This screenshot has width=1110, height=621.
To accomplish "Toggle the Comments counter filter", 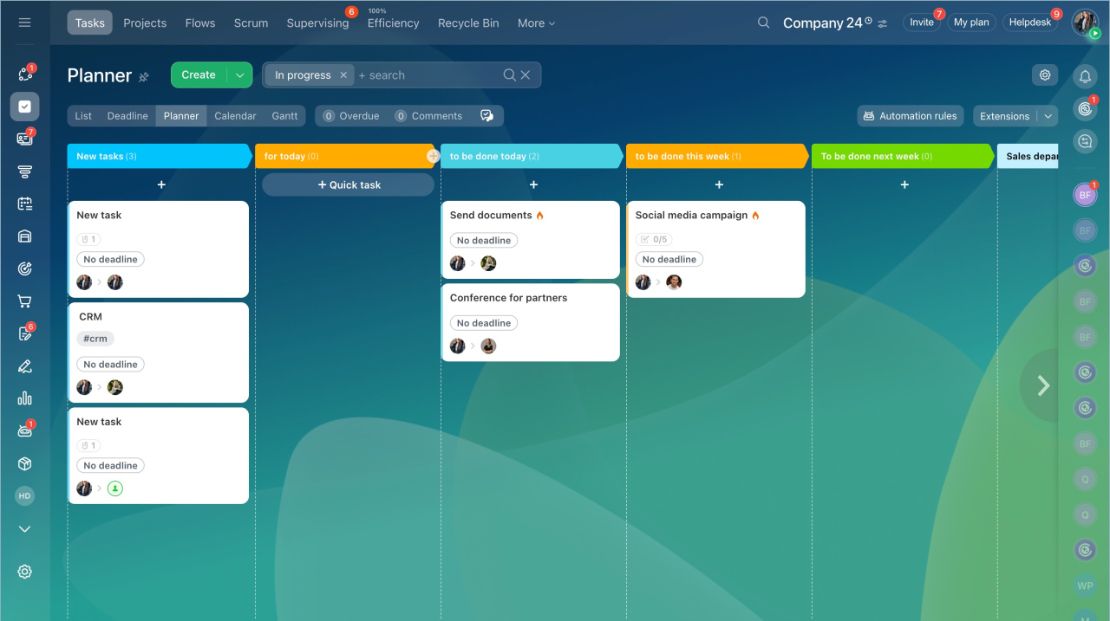I will (x=428, y=115).
